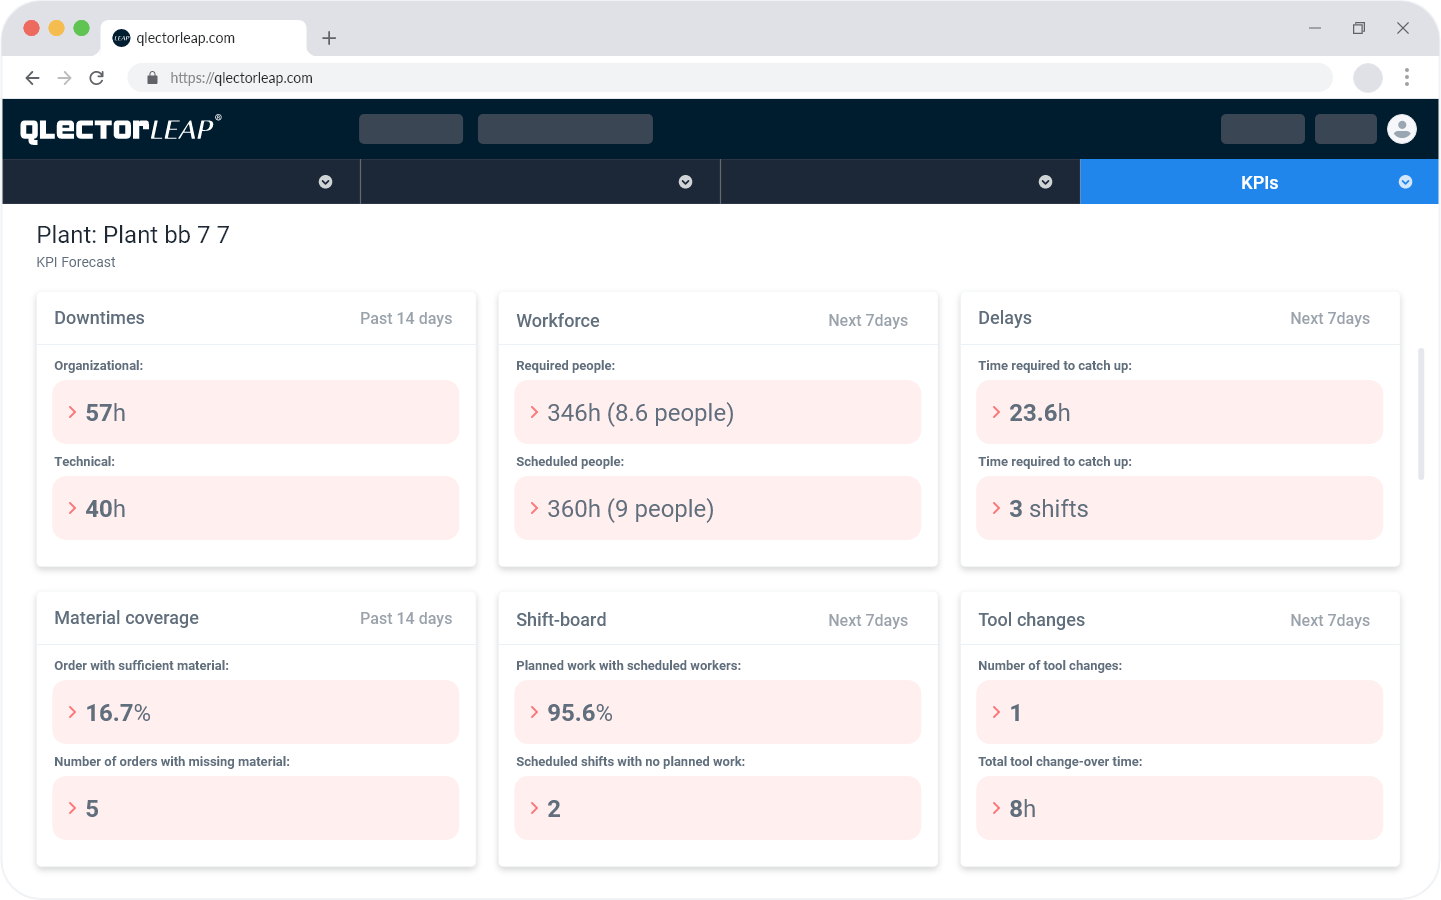Click the page vertical scrollbar
This screenshot has height=900, width=1441.
1421,414
